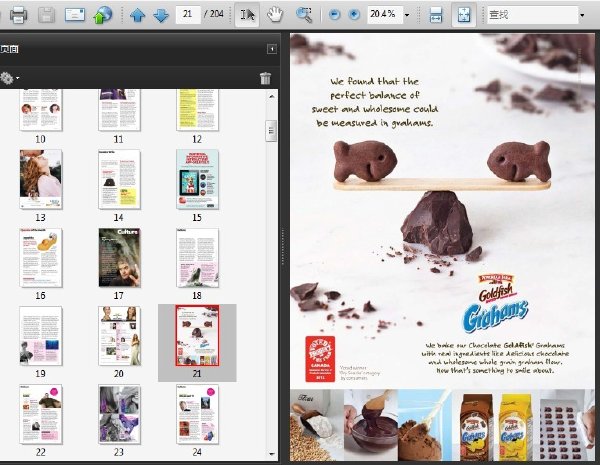Go to next page with down arrow
The width and height of the screenshot is (600, 465).
click(x=161, y=15)
